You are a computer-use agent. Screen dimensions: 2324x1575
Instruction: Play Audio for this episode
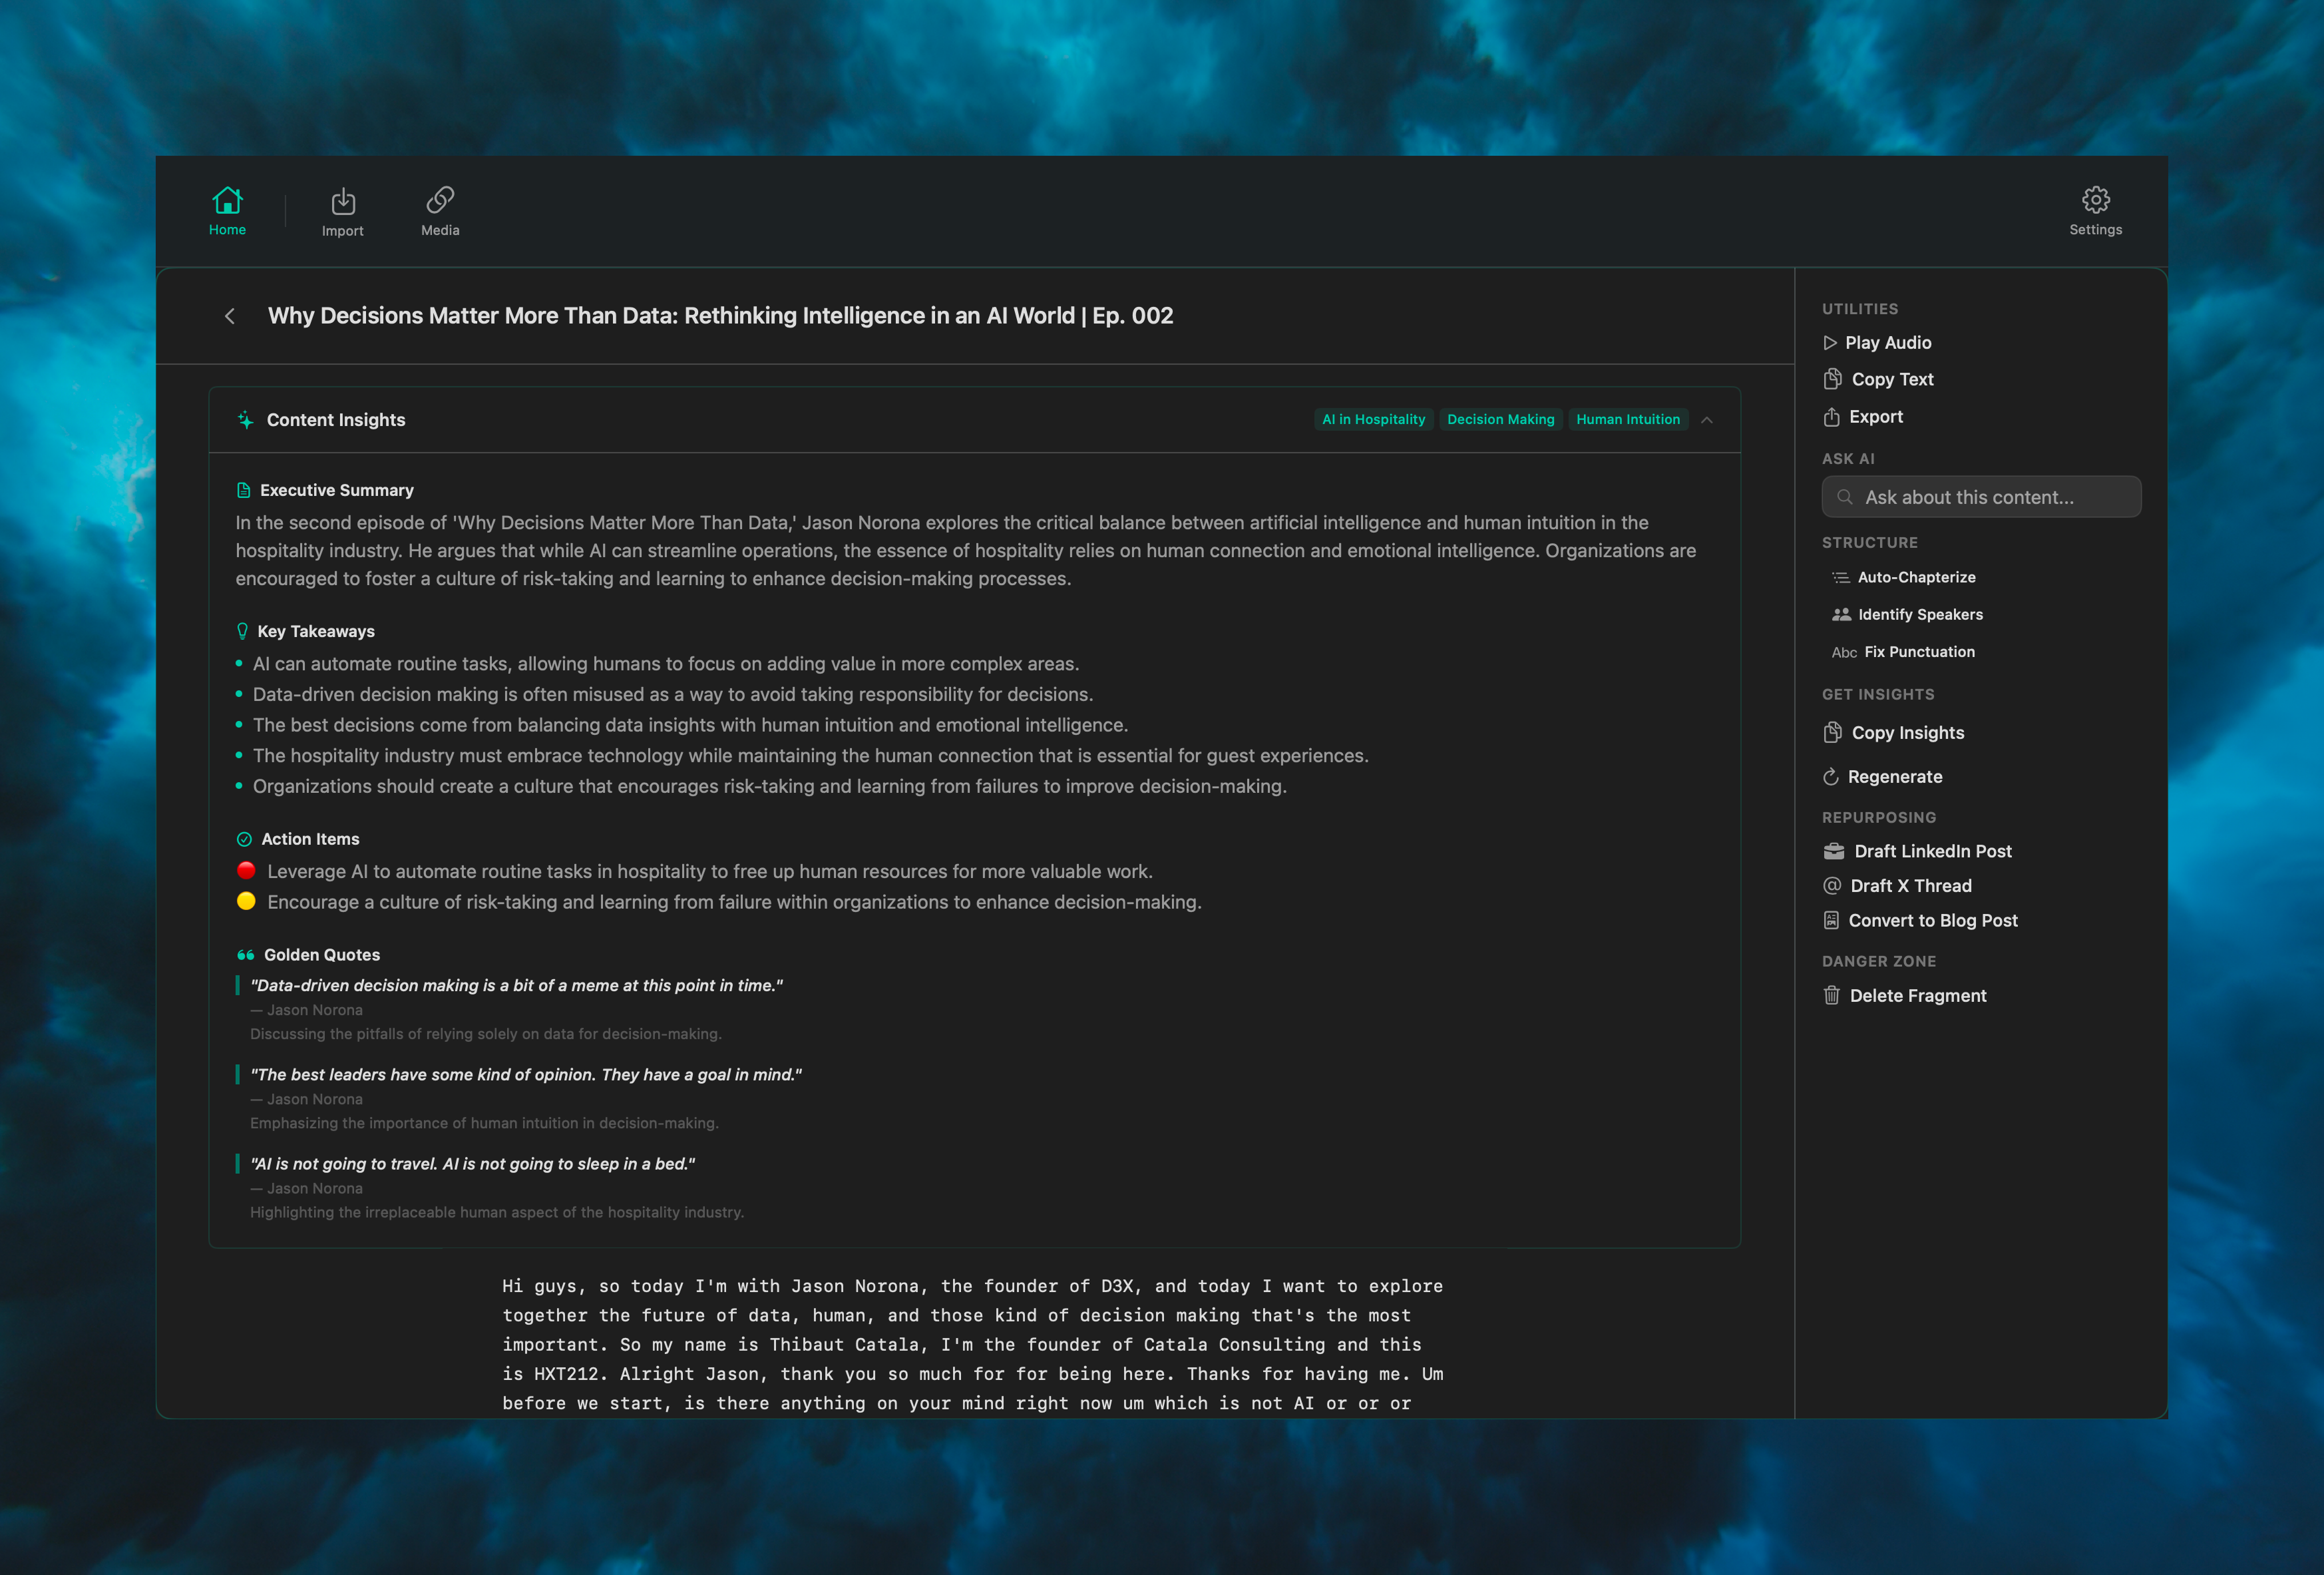point(1888,342)
